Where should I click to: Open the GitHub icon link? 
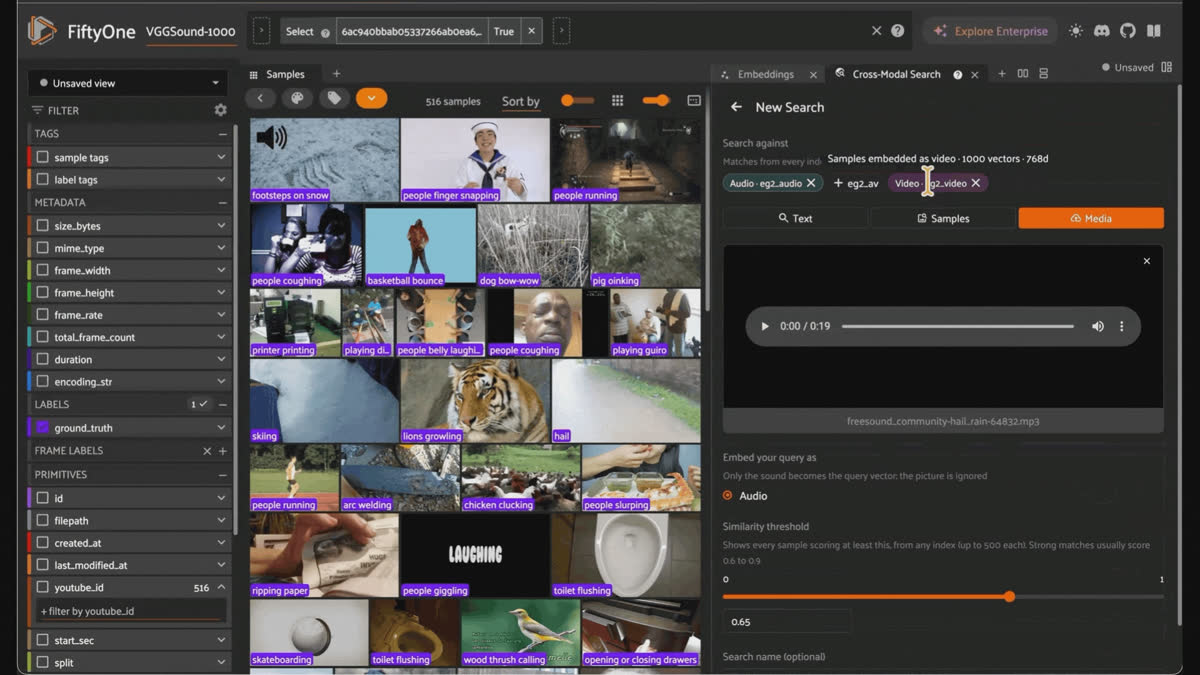1128,31
